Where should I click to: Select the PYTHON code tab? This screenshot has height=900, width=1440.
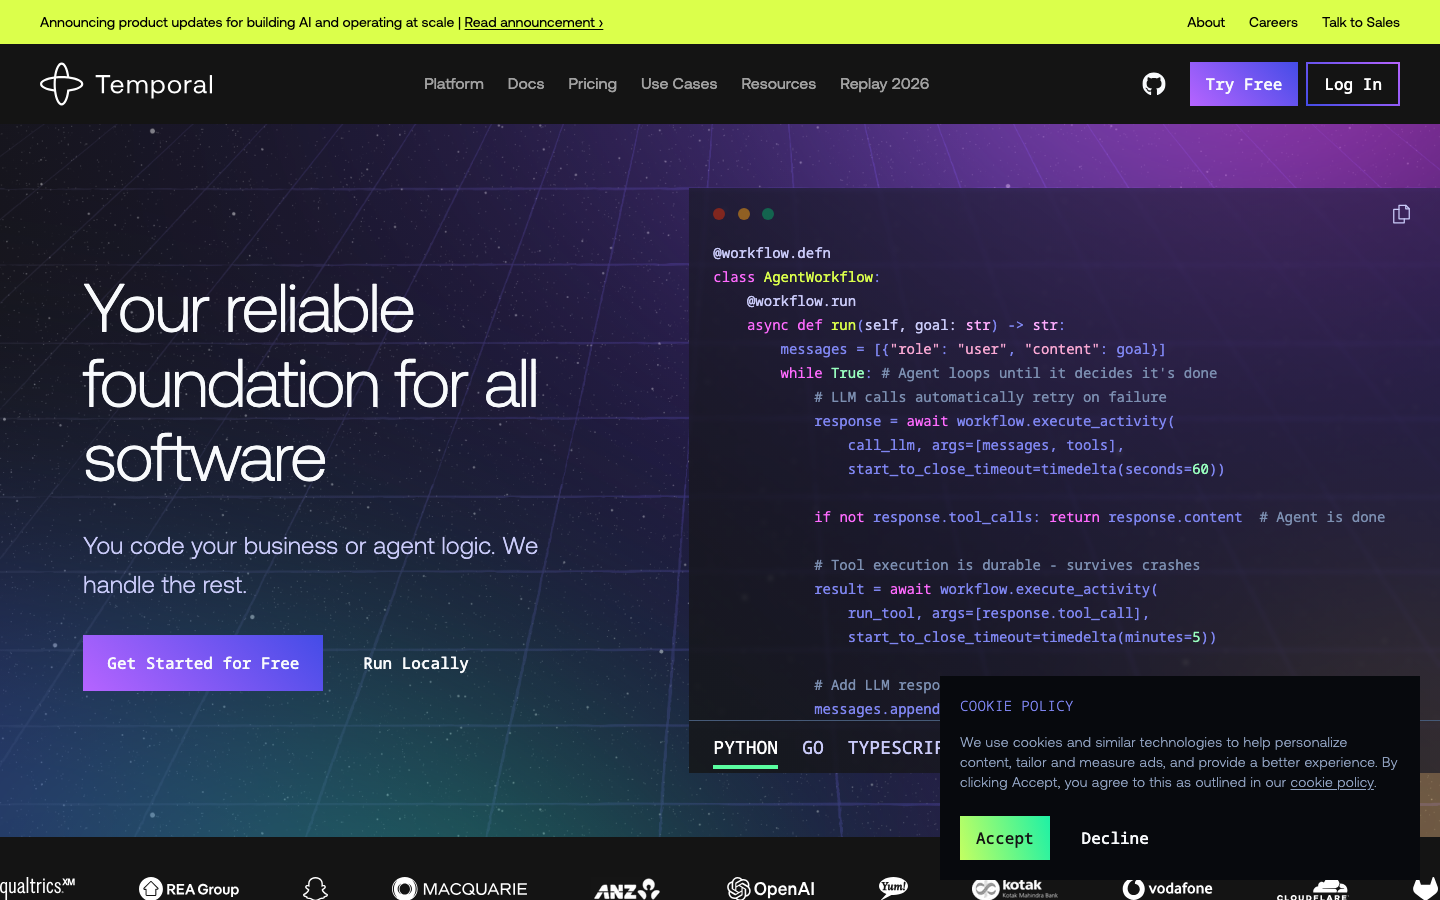coord(745,748)
